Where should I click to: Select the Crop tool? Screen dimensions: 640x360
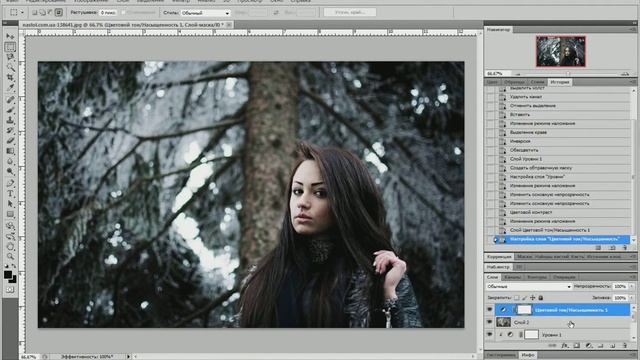point(10,78)
